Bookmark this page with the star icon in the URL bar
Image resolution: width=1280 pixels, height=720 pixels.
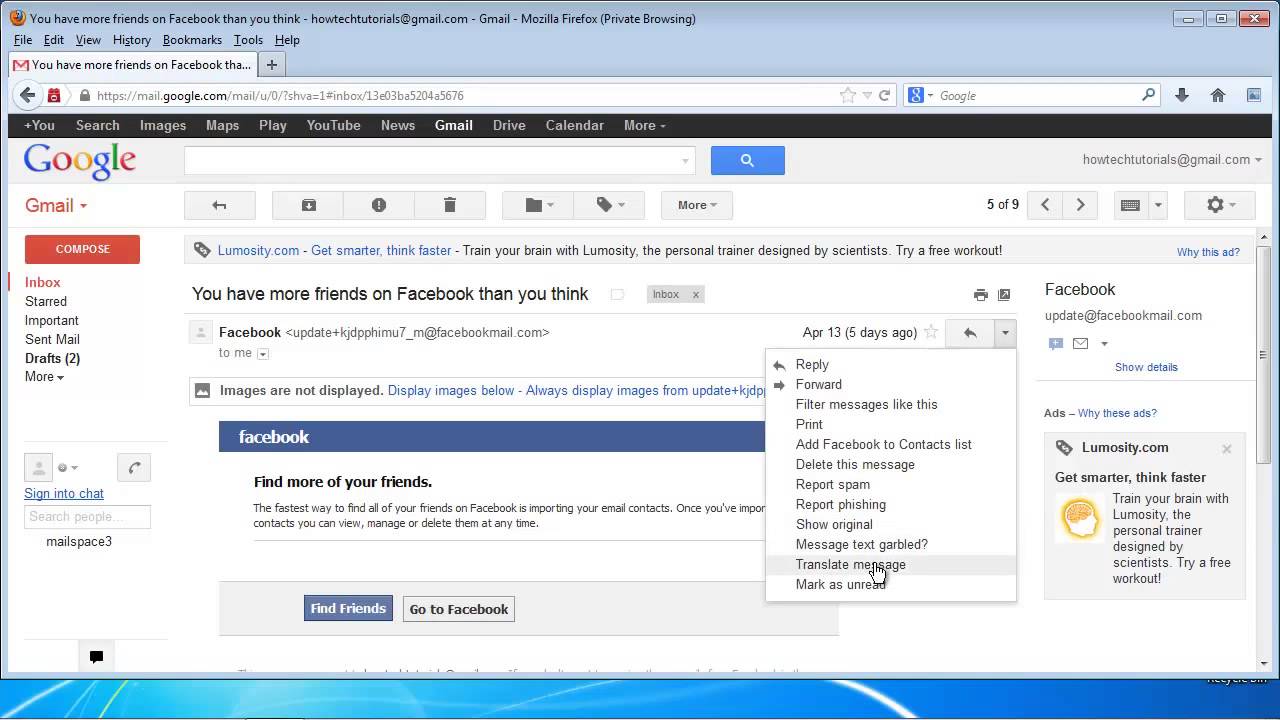848,96
